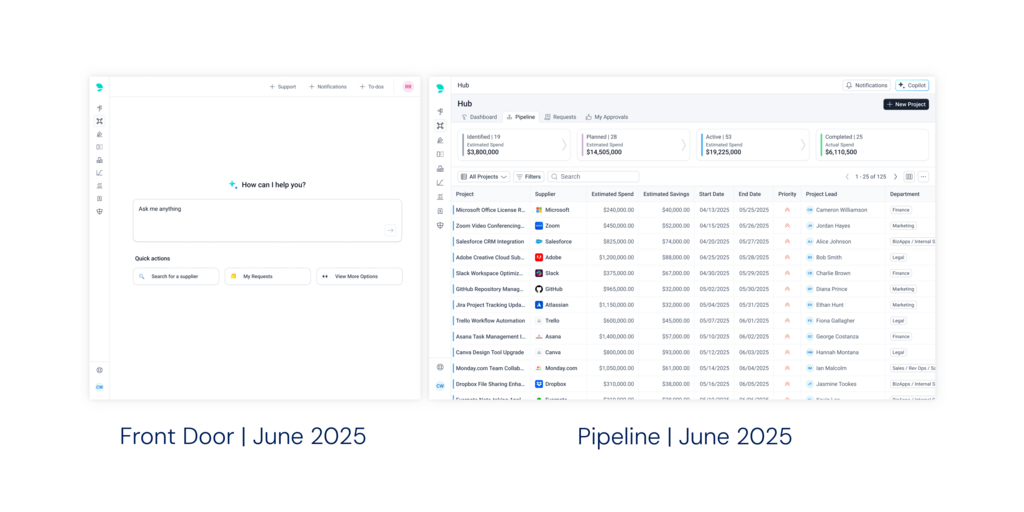Click the send arrow in the Ask box

point(390,230)
